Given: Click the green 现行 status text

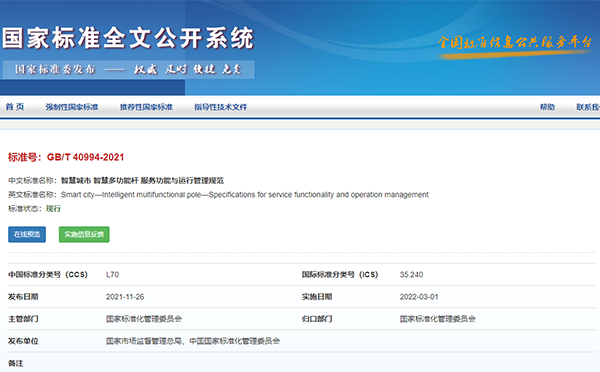Looking at the screenshot, I should [x=53, y=209].
